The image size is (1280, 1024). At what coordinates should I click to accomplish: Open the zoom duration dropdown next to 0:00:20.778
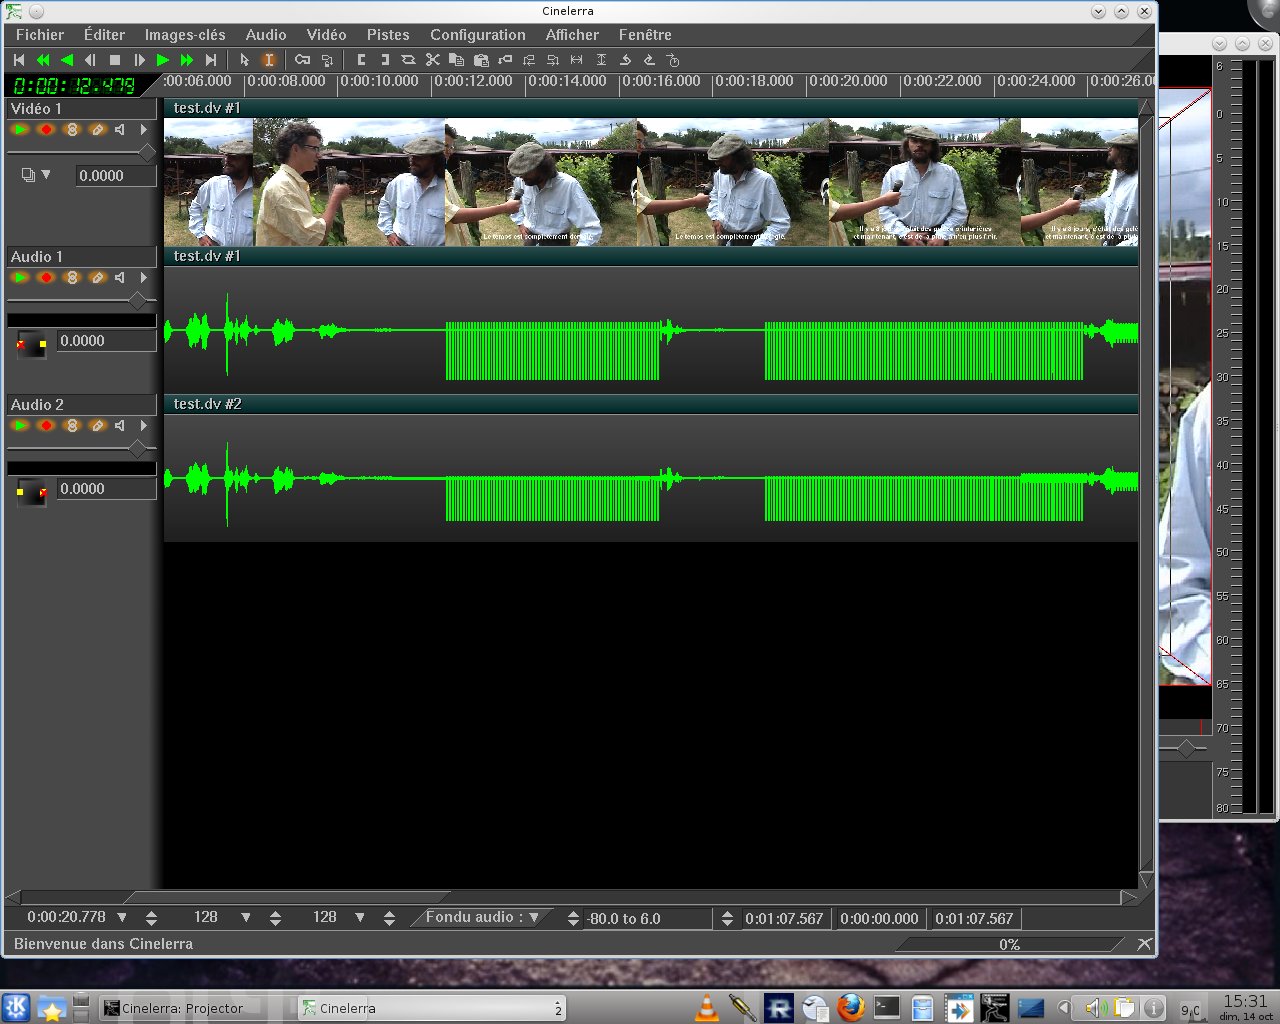pos(122,917)
